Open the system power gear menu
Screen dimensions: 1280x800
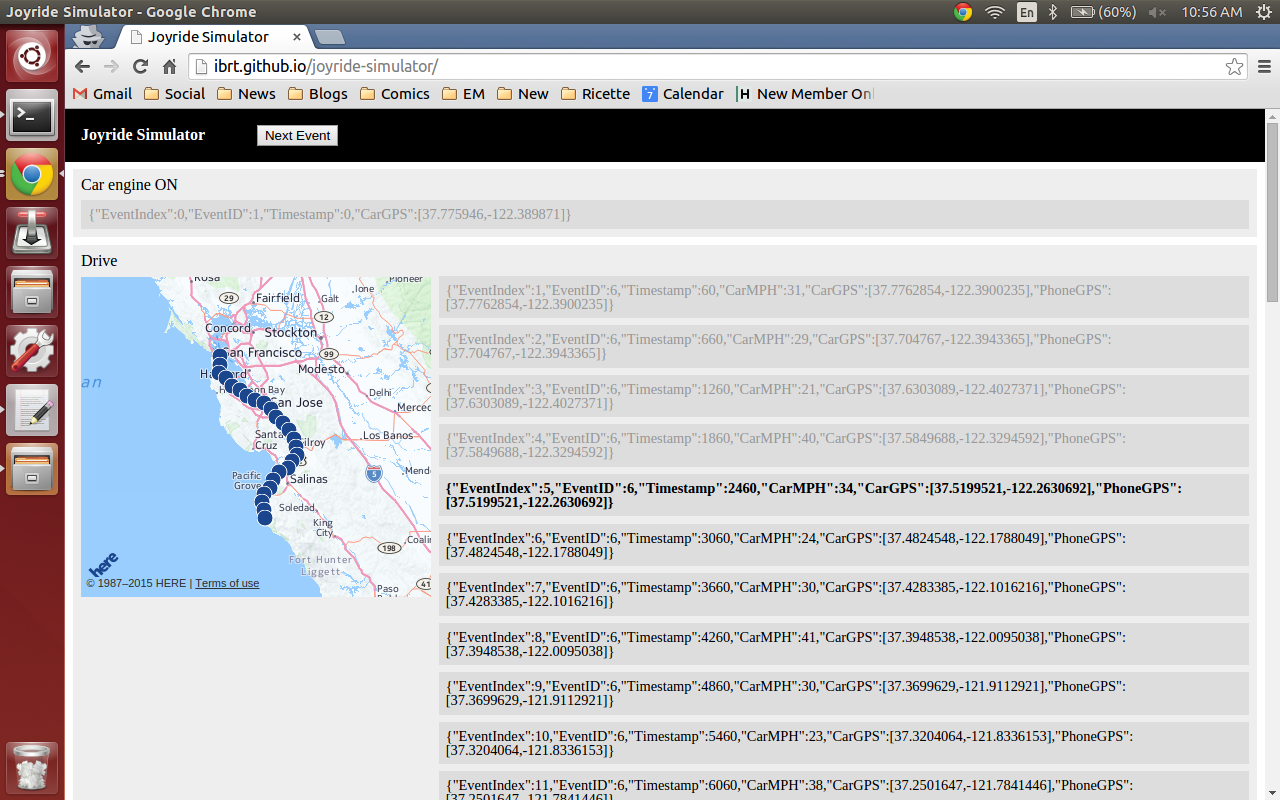(1264, 12)
